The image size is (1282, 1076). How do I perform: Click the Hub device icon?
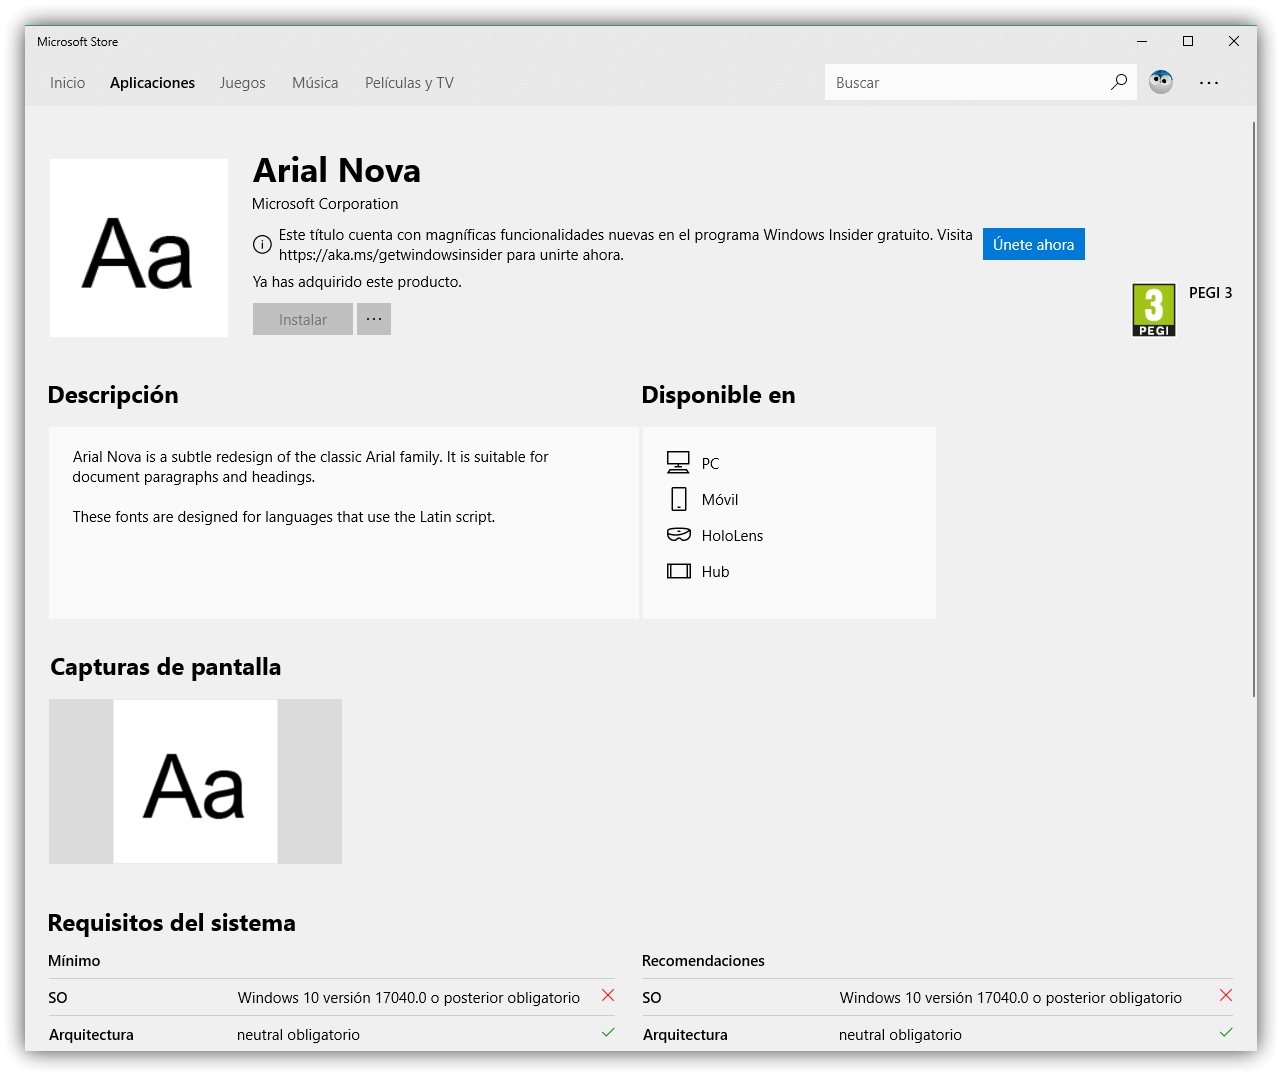click(x=679, y=571)
